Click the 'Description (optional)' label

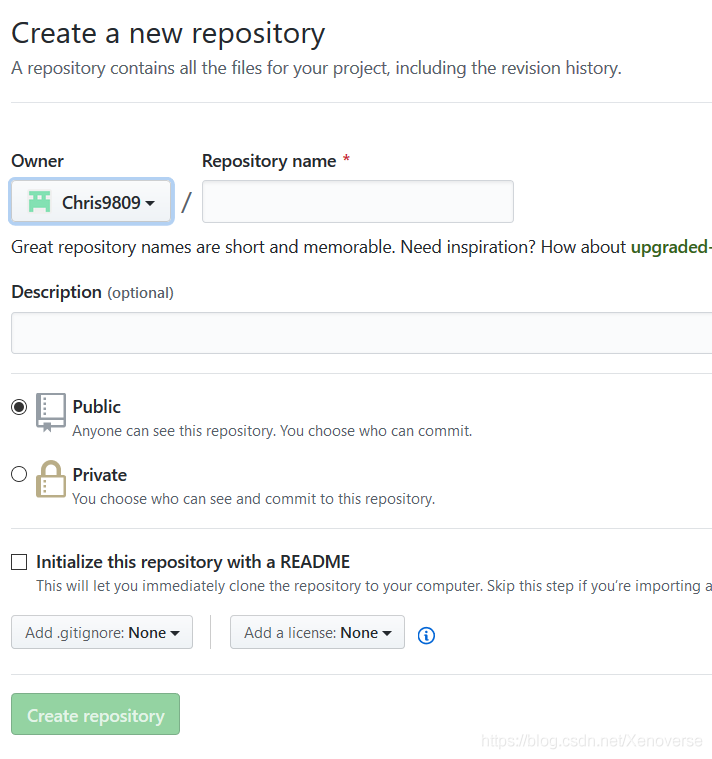(x=92, y=292)
